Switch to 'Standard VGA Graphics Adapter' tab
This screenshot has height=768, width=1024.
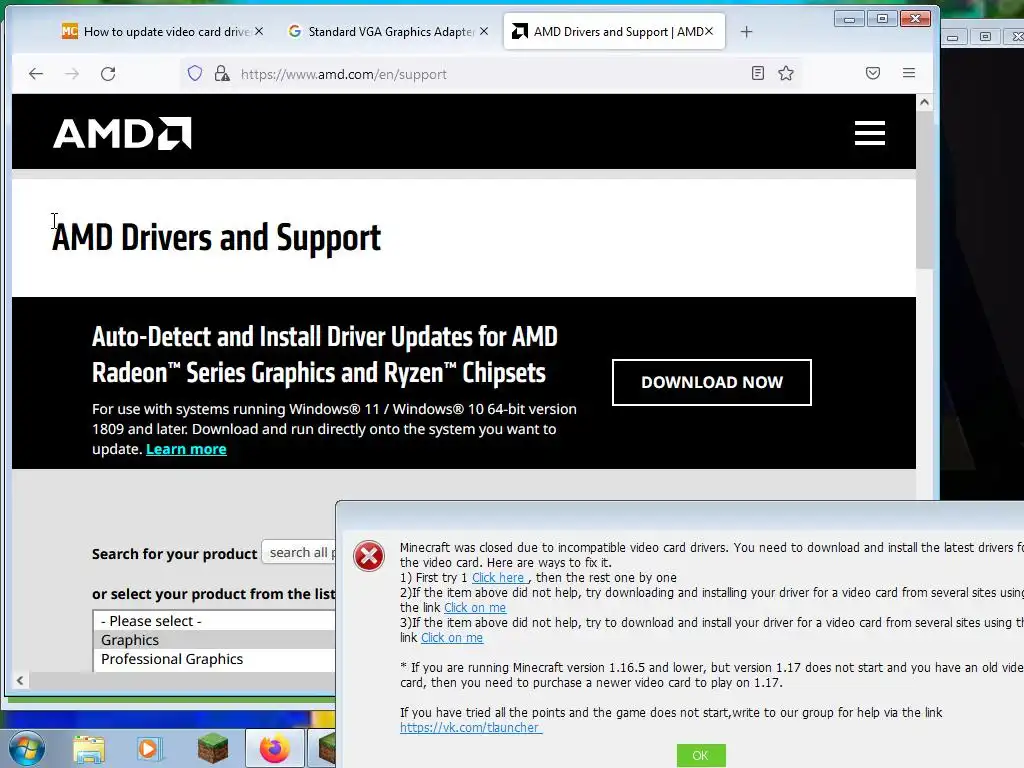[391, 31]
